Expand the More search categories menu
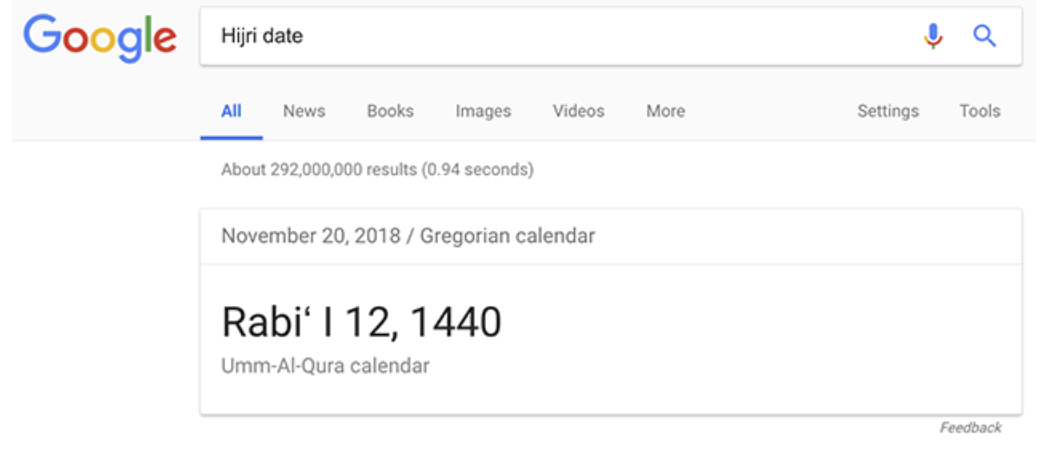Image resolution: width=1048 pixels, height=458 pixels. tap(666, 111)
